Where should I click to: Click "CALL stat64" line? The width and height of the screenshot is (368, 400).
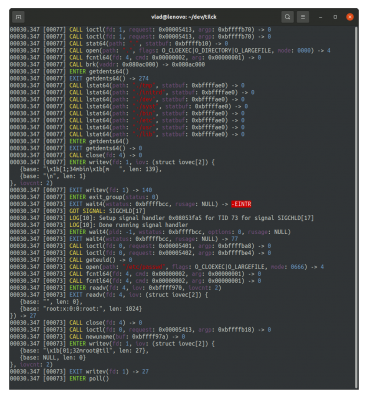(119, 44)
